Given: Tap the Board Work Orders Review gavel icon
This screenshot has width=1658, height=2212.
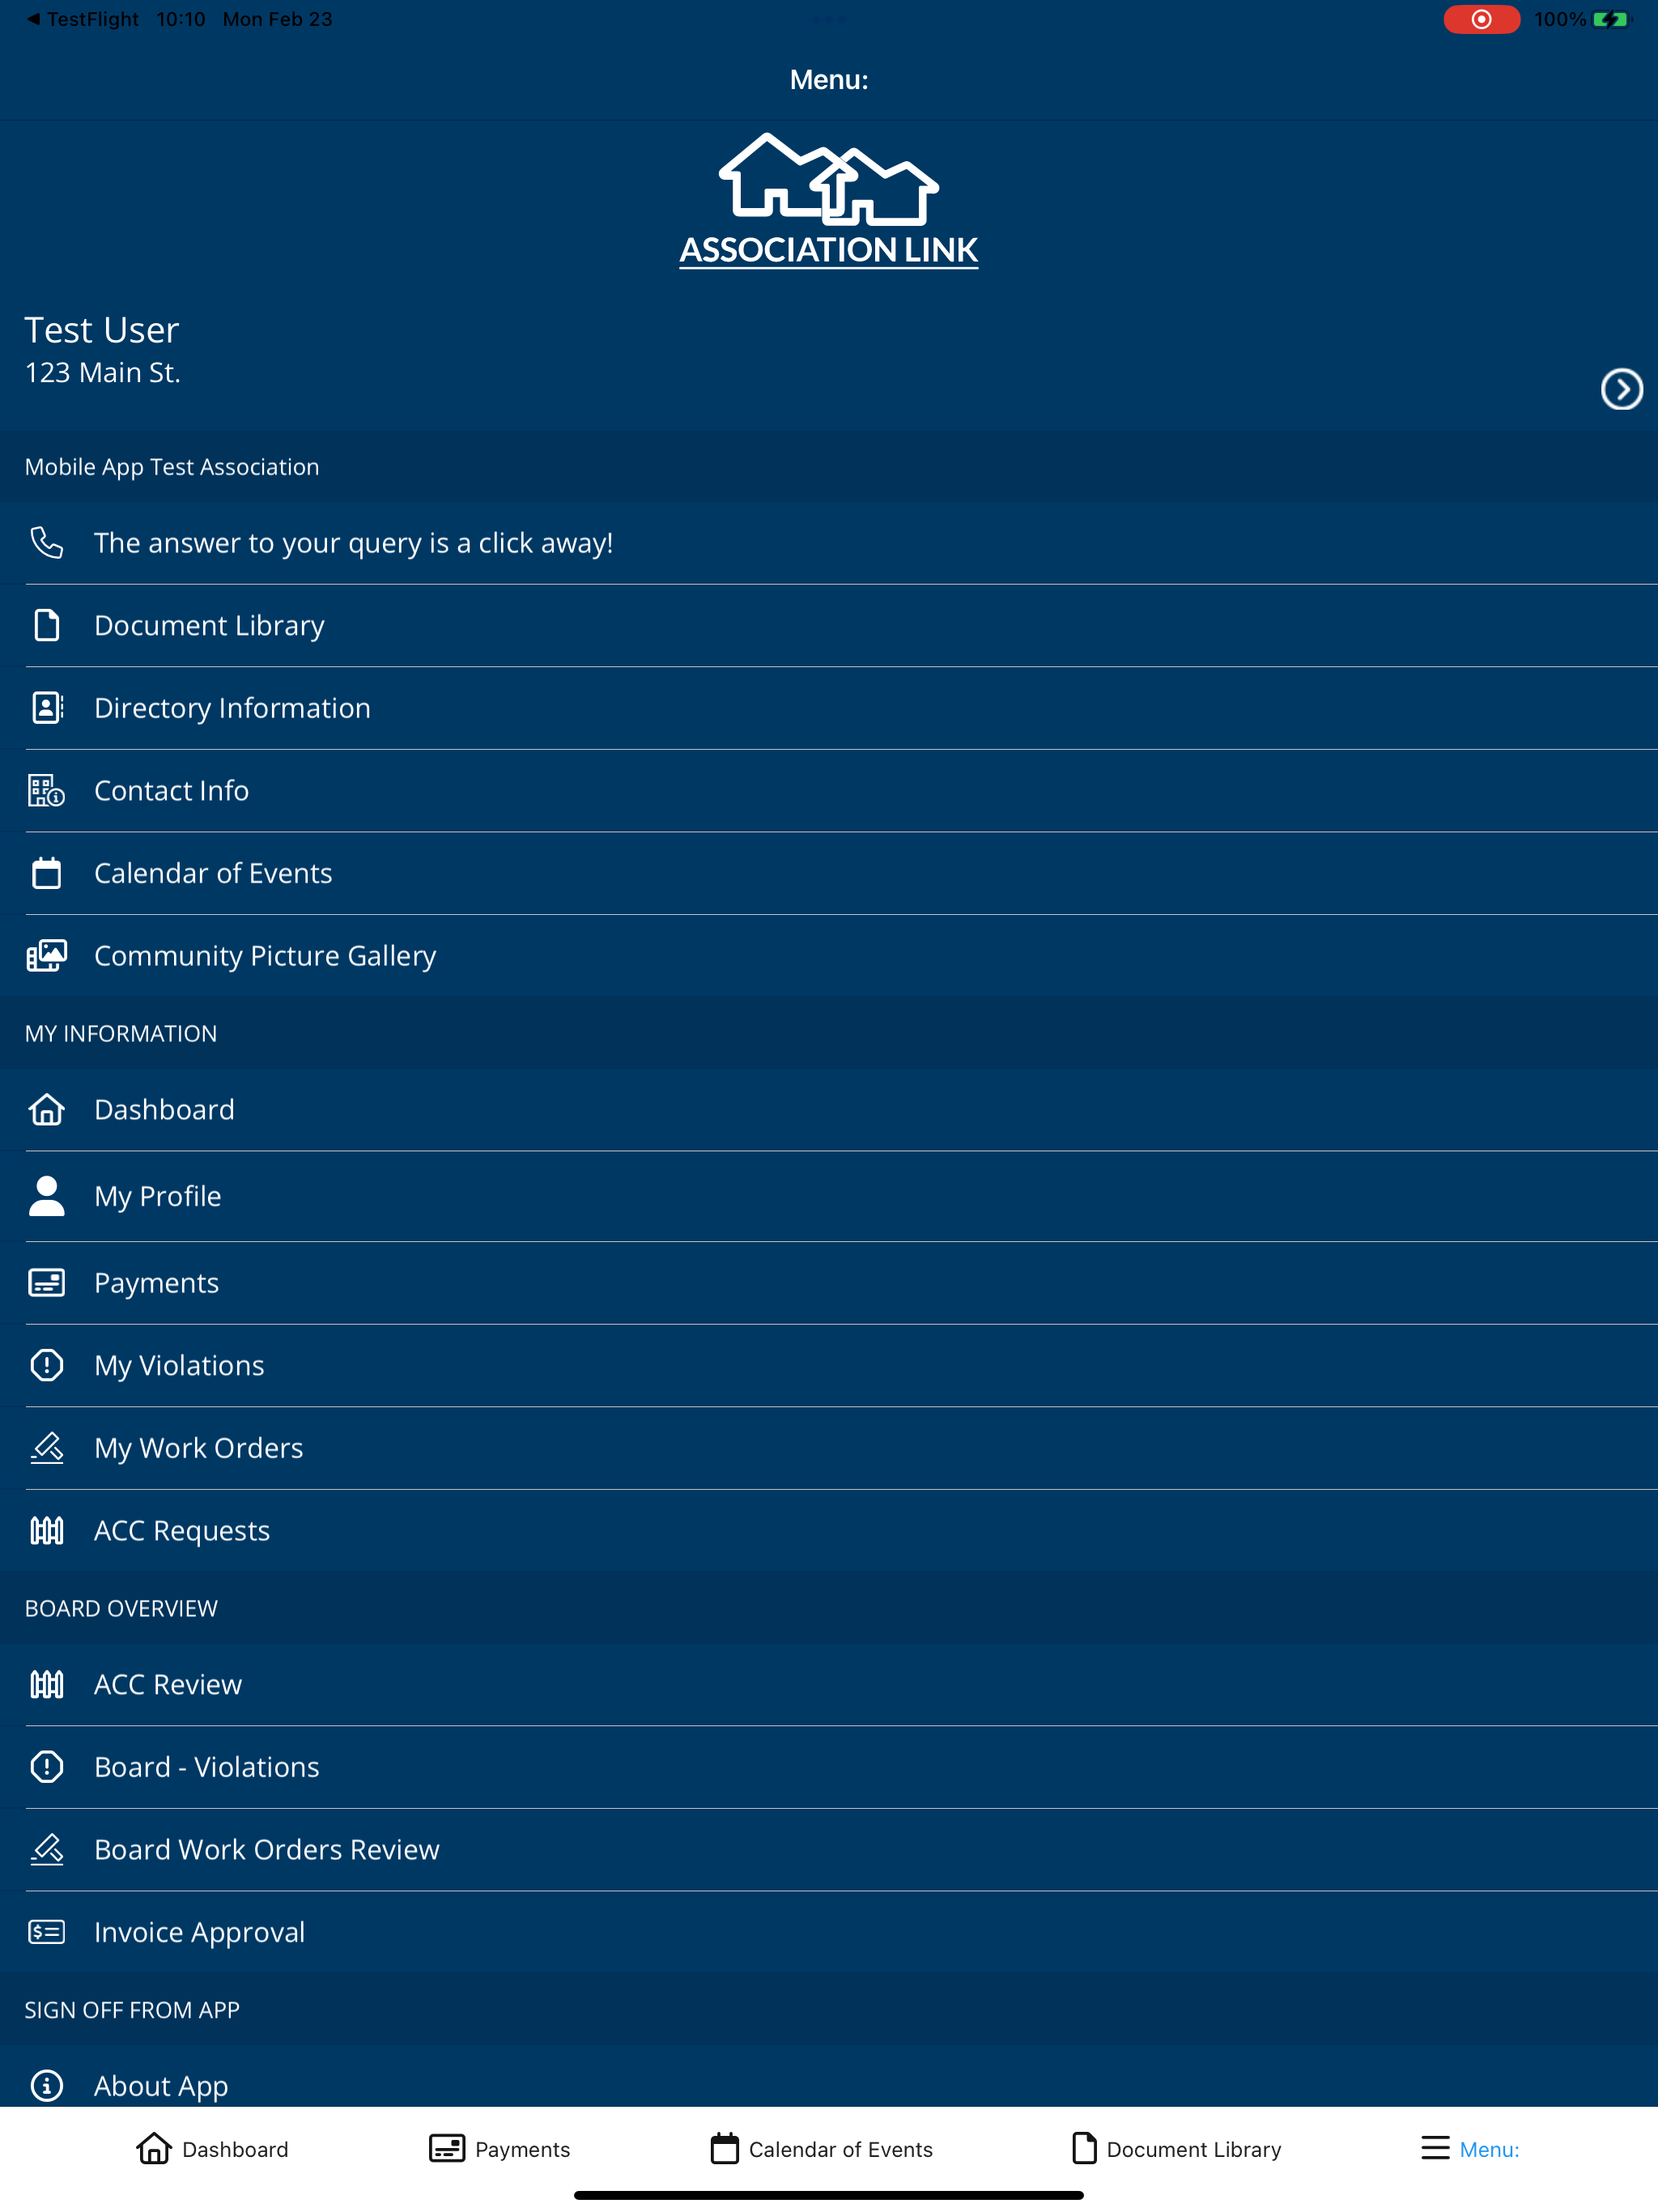Looking at the screenshot, I should point(47,1849).
